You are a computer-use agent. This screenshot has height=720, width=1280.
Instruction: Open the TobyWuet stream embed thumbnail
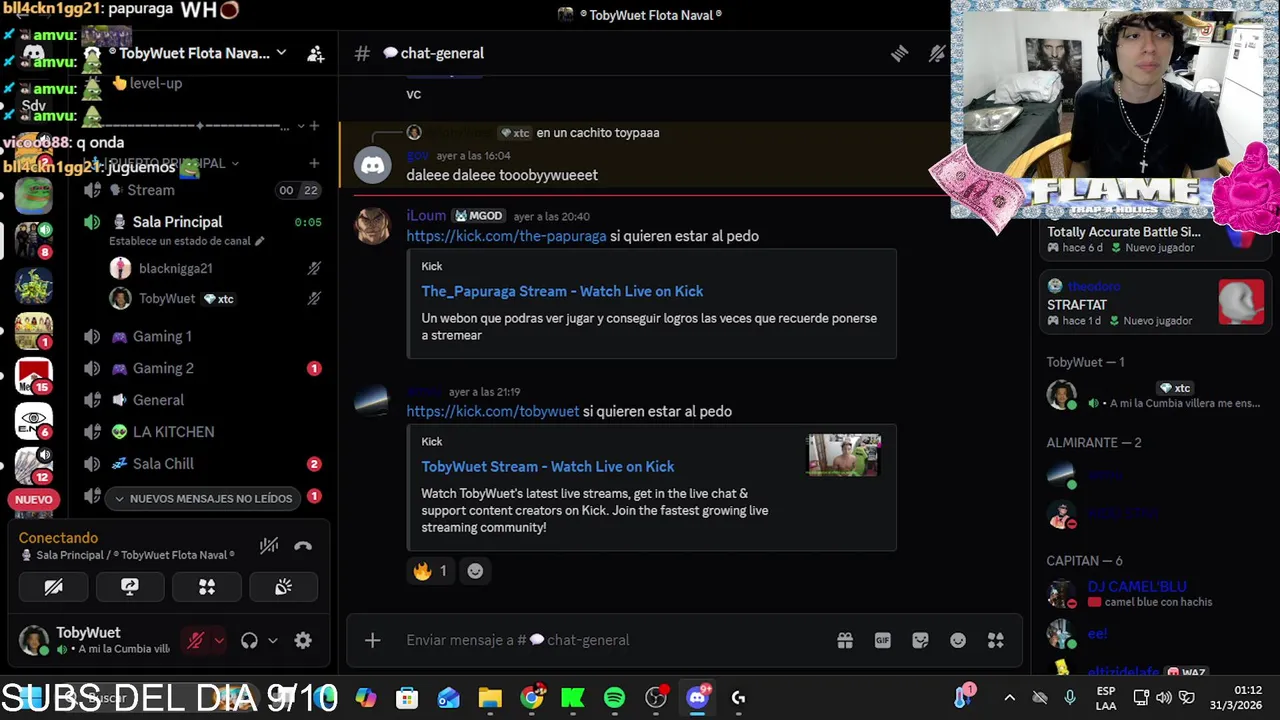(x=844, y=455)
